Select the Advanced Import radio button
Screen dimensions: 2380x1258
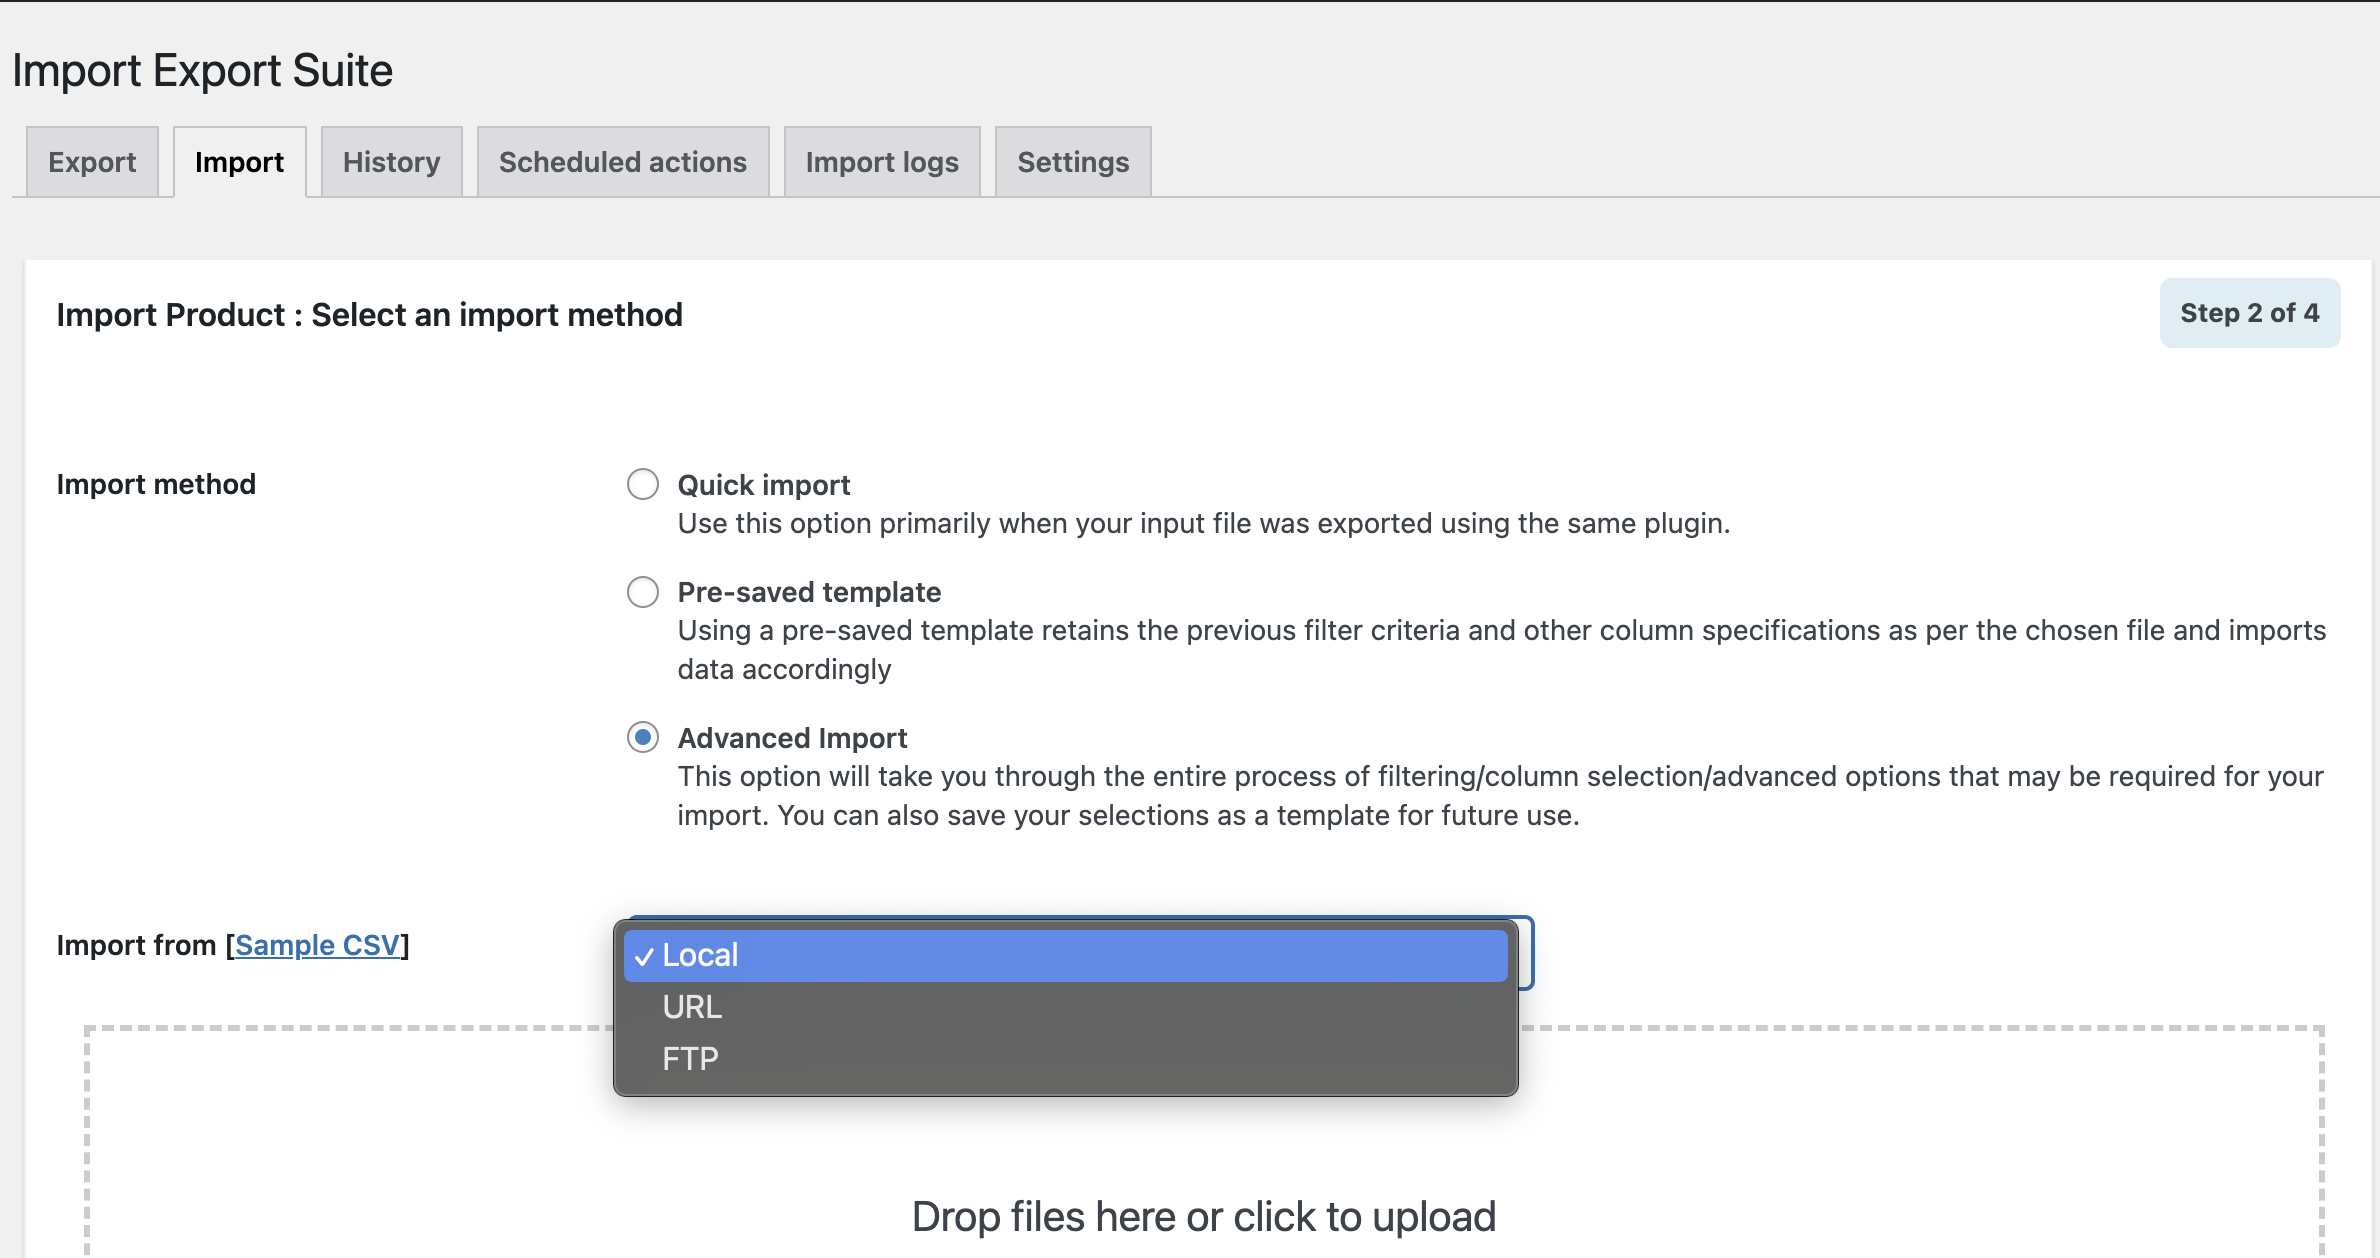[642, 738]
